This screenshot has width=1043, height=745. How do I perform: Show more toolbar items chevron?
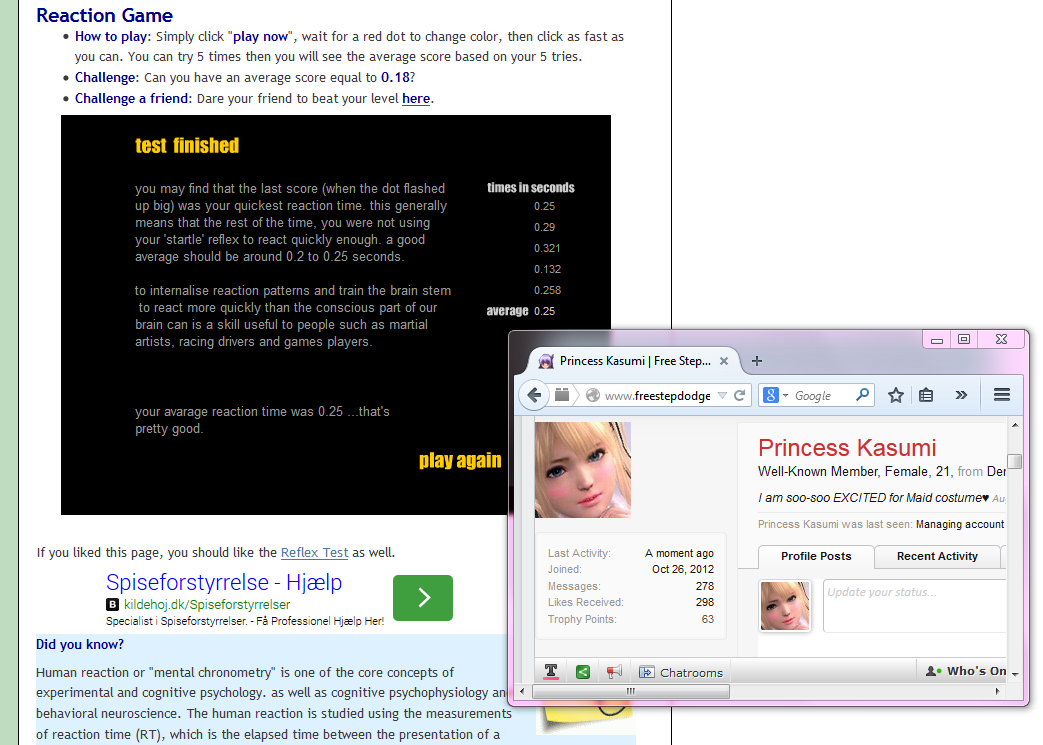point(961,395)
